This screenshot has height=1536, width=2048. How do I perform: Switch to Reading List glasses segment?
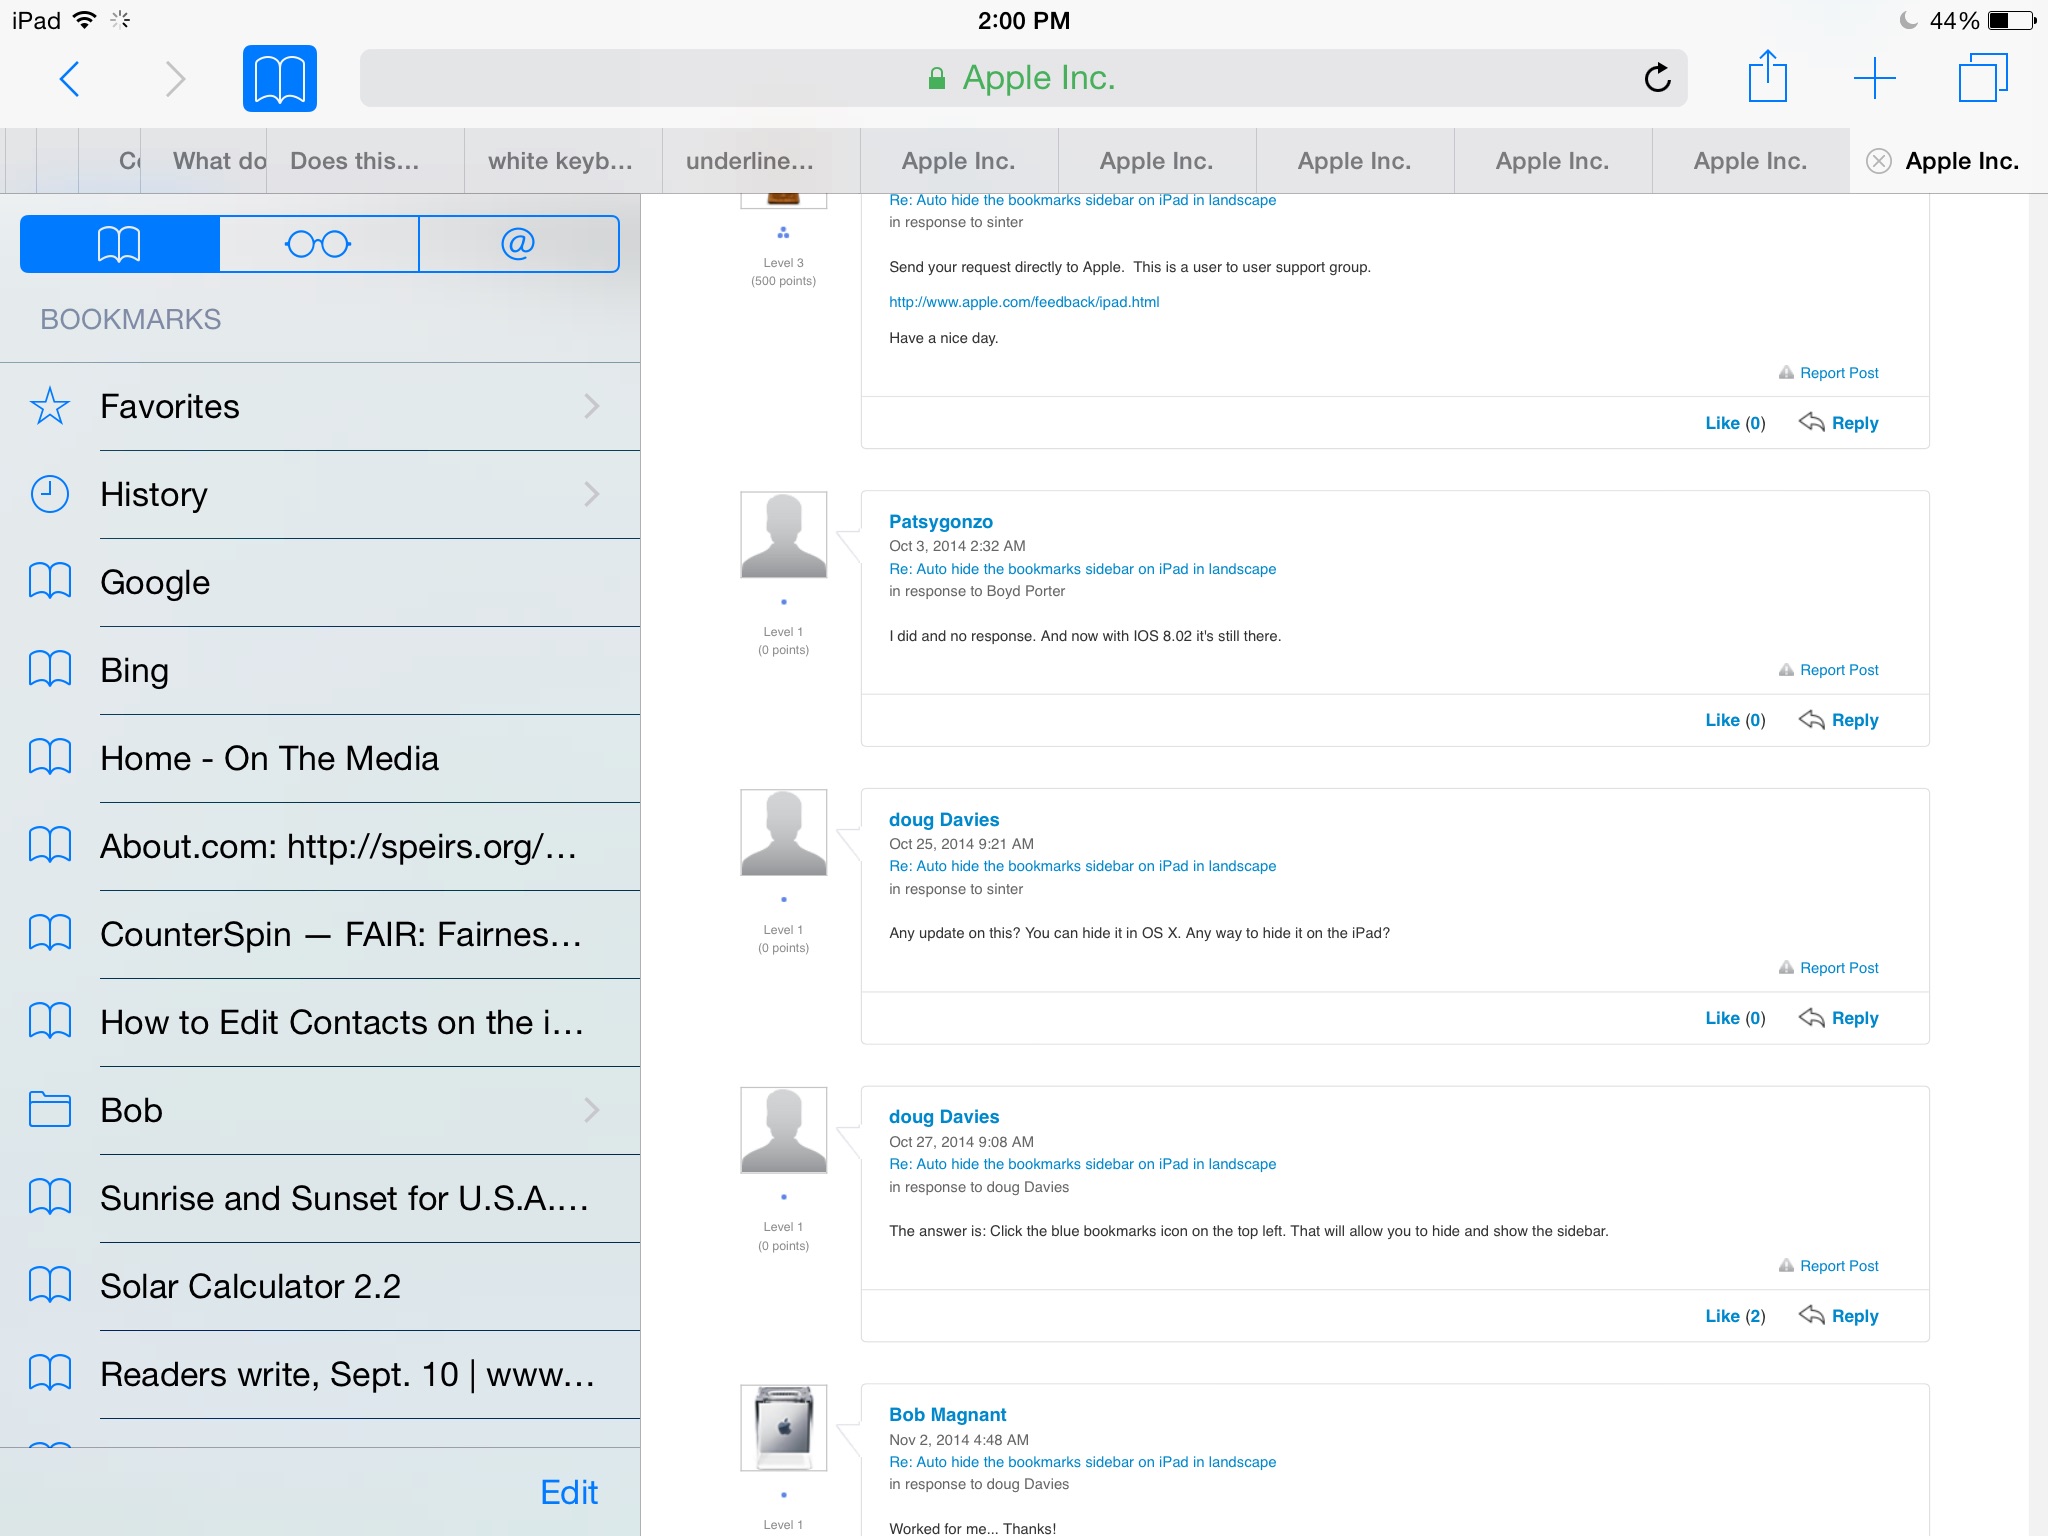click(318, 244)
